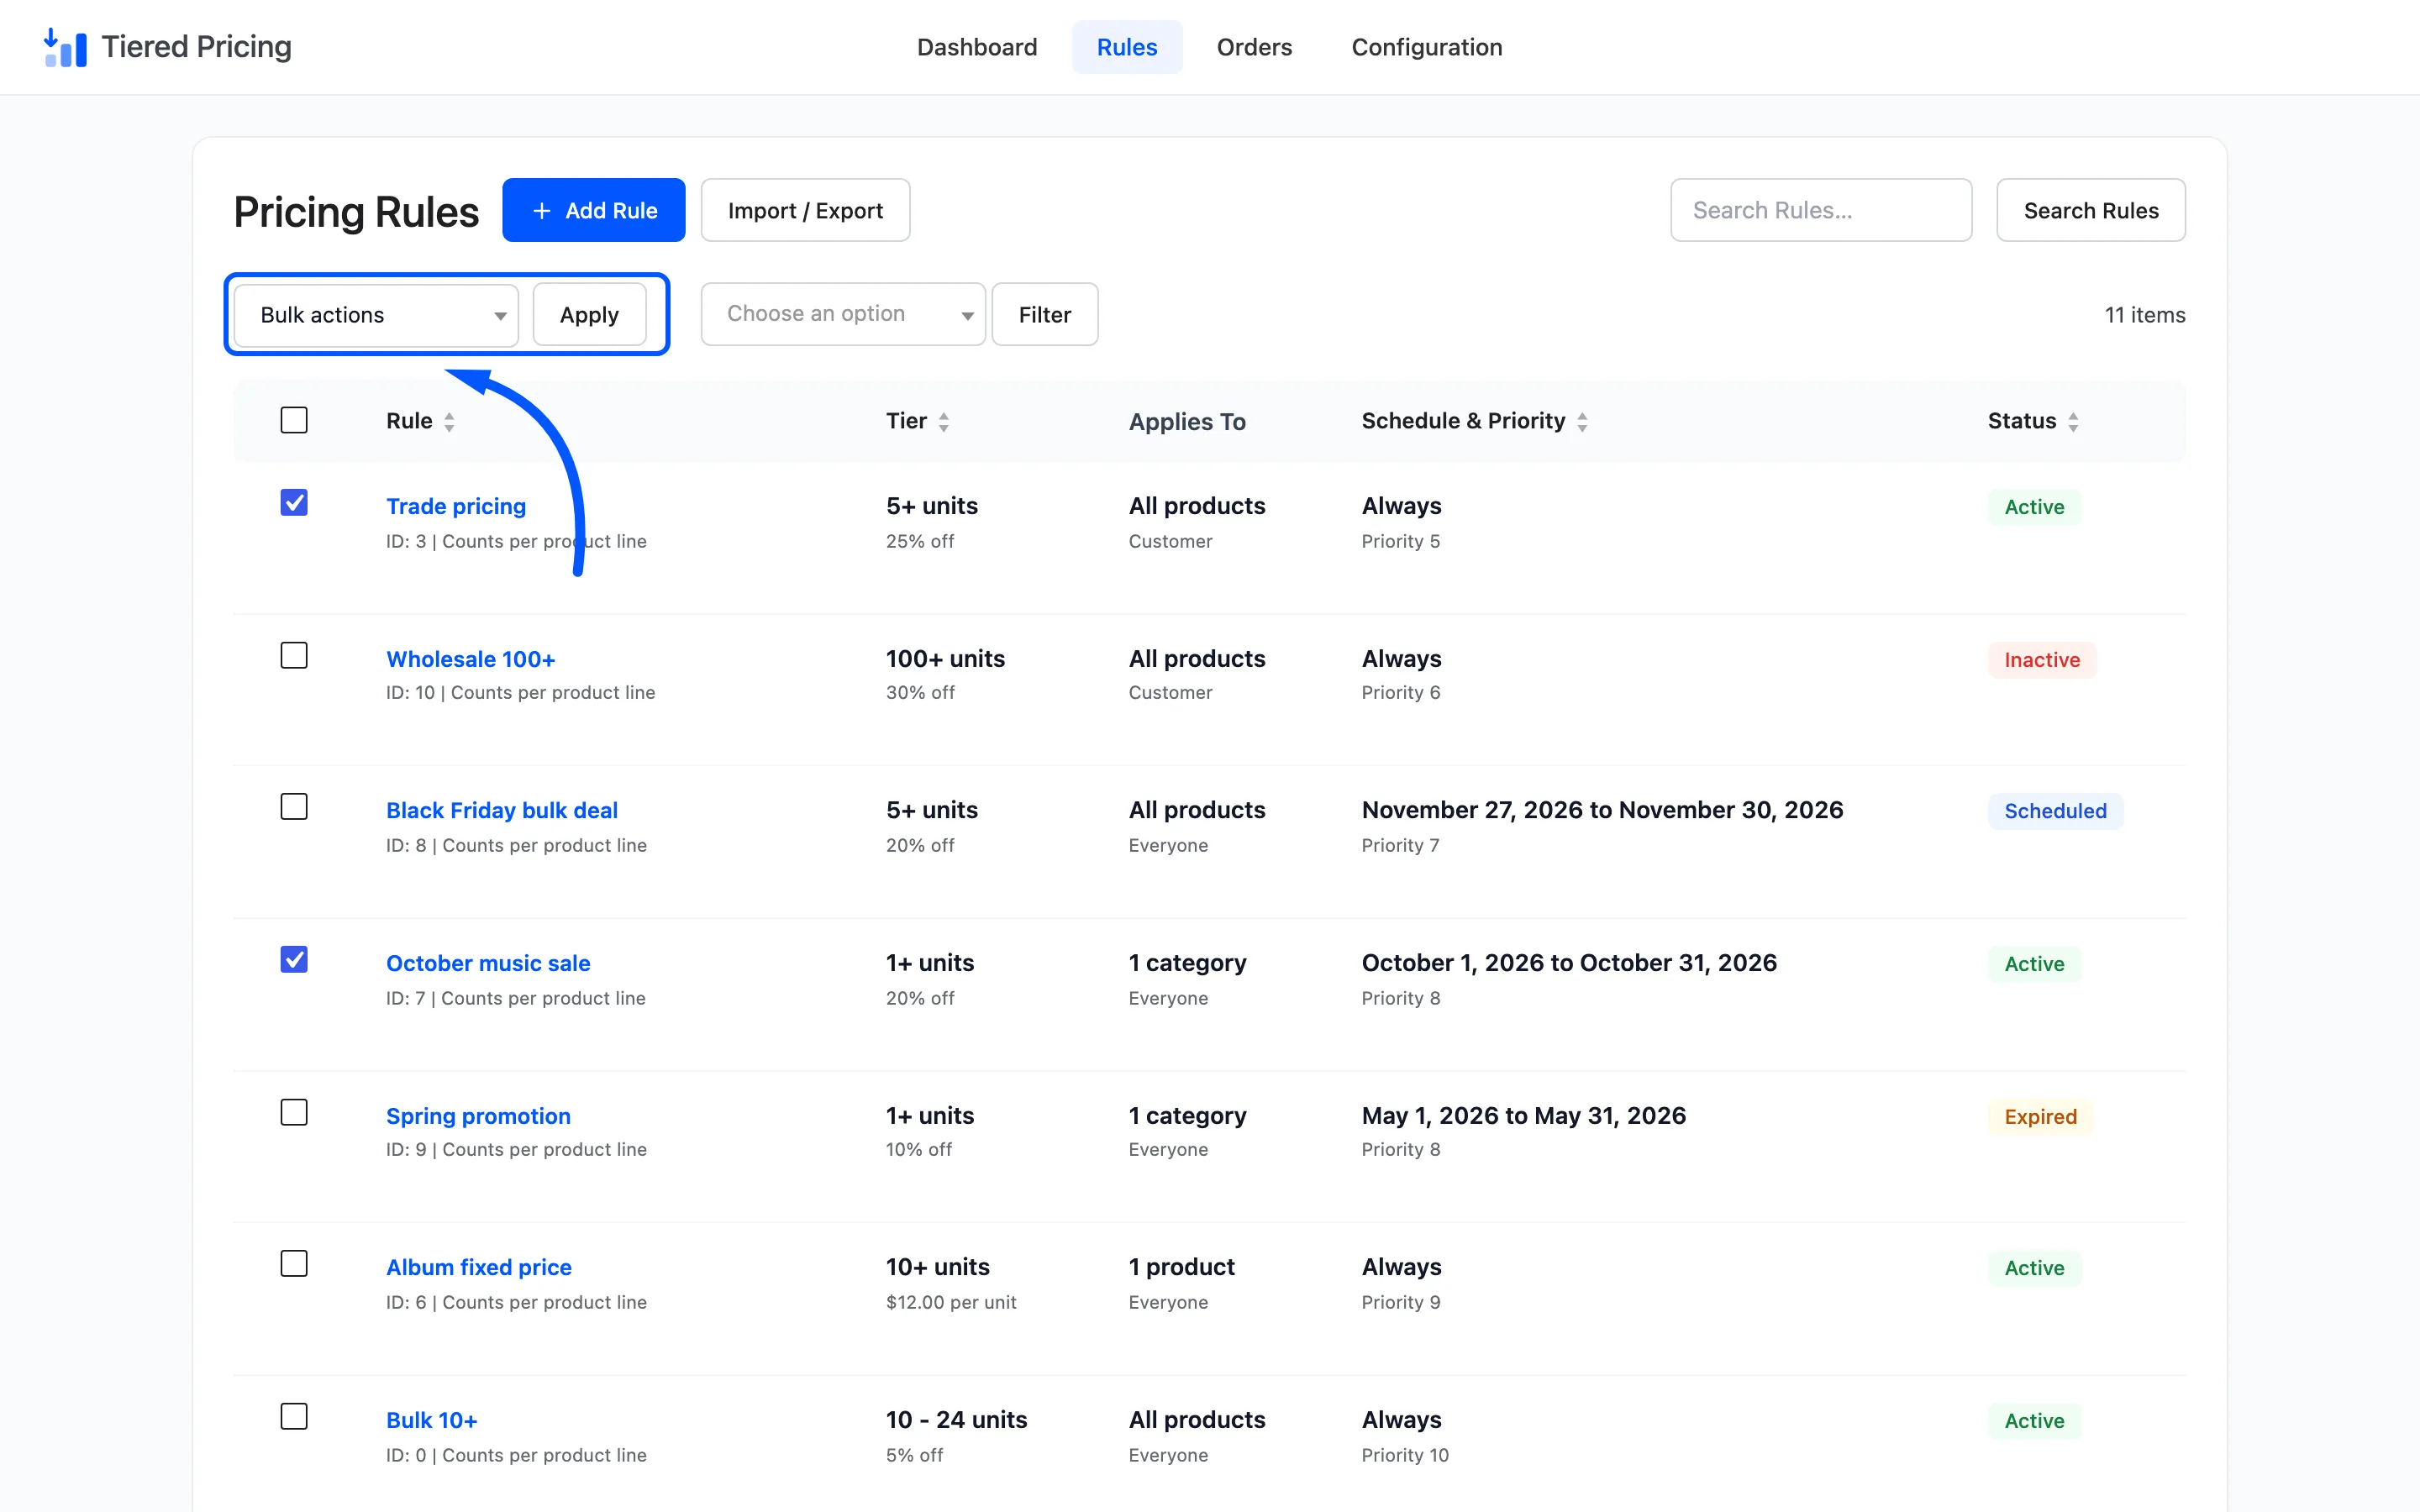Open the Album fixed price rule
2420x1512 pixels.
click(479, 1267)
